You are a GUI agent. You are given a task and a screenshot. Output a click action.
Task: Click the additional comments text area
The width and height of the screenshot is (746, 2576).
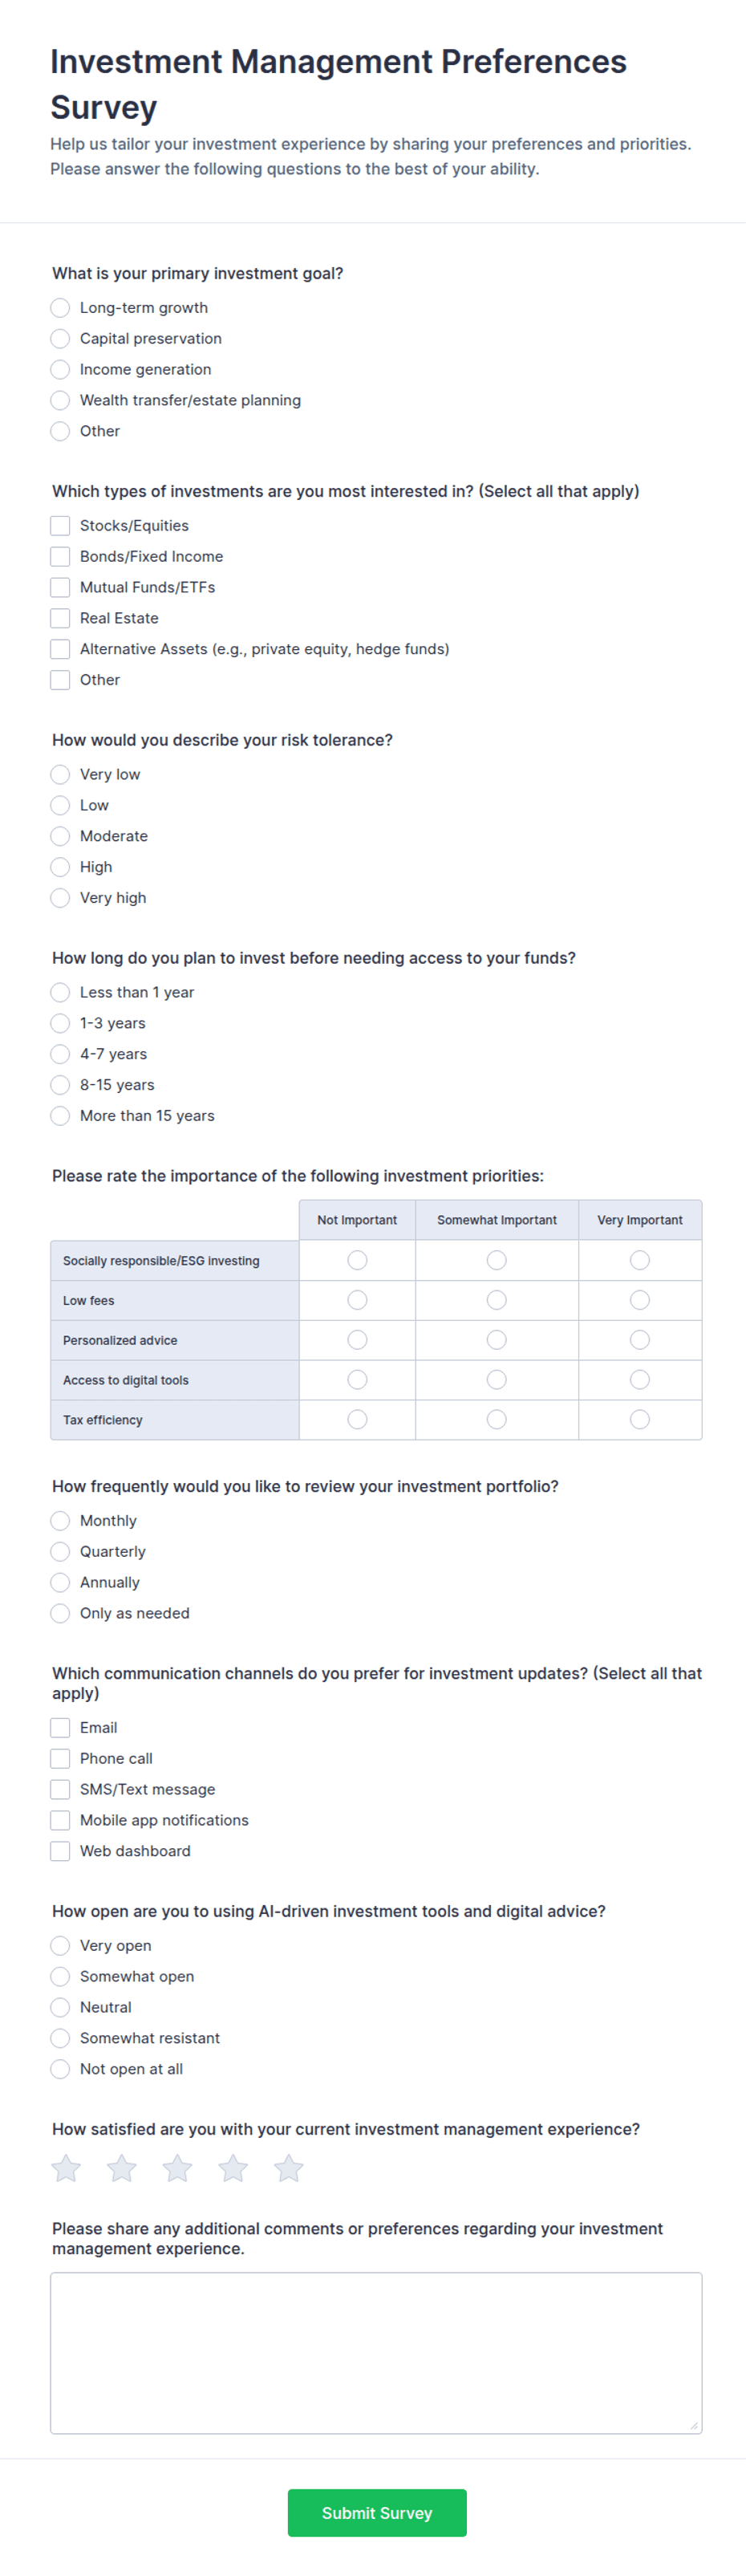(x=376, y=2353)
